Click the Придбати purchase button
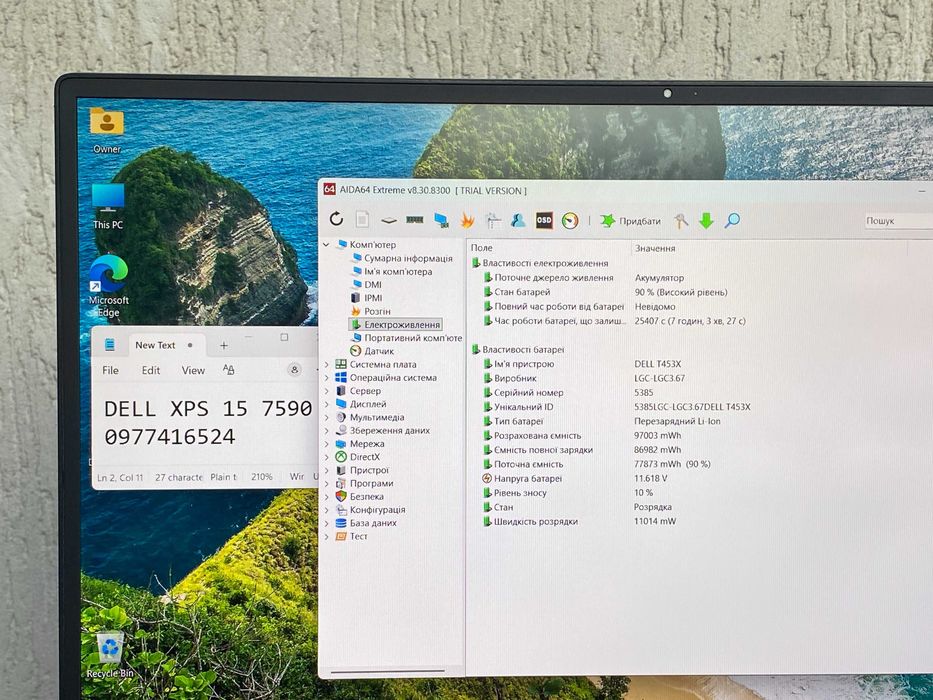This screenshot has width=933, height=700. (x=630, y=221)
